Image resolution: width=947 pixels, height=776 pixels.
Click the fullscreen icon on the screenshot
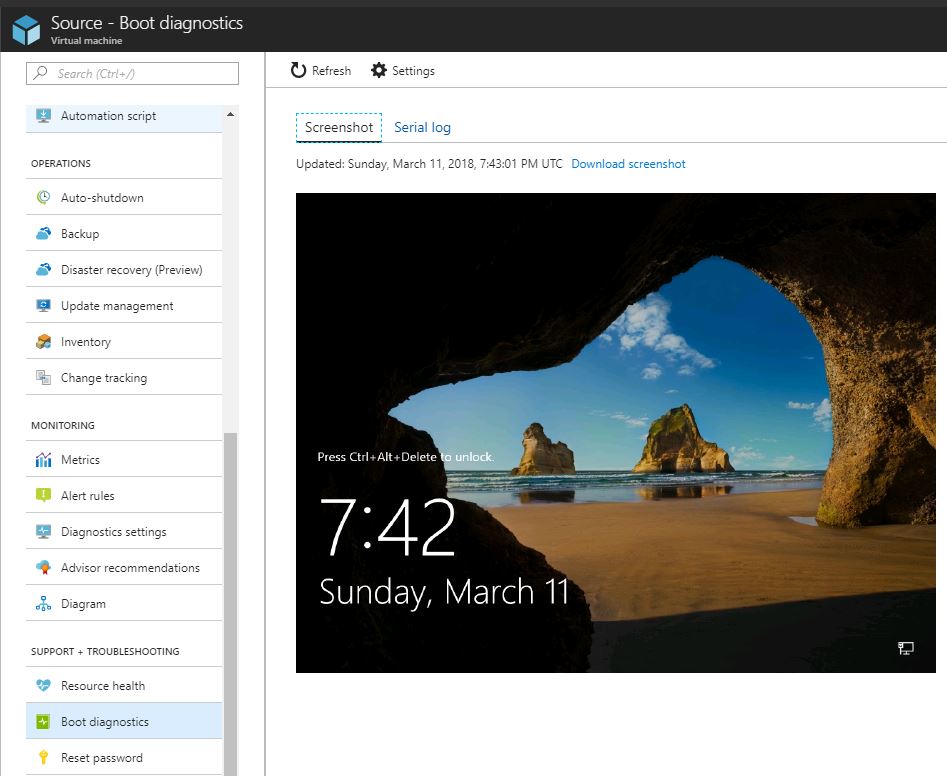coord(905,648)
